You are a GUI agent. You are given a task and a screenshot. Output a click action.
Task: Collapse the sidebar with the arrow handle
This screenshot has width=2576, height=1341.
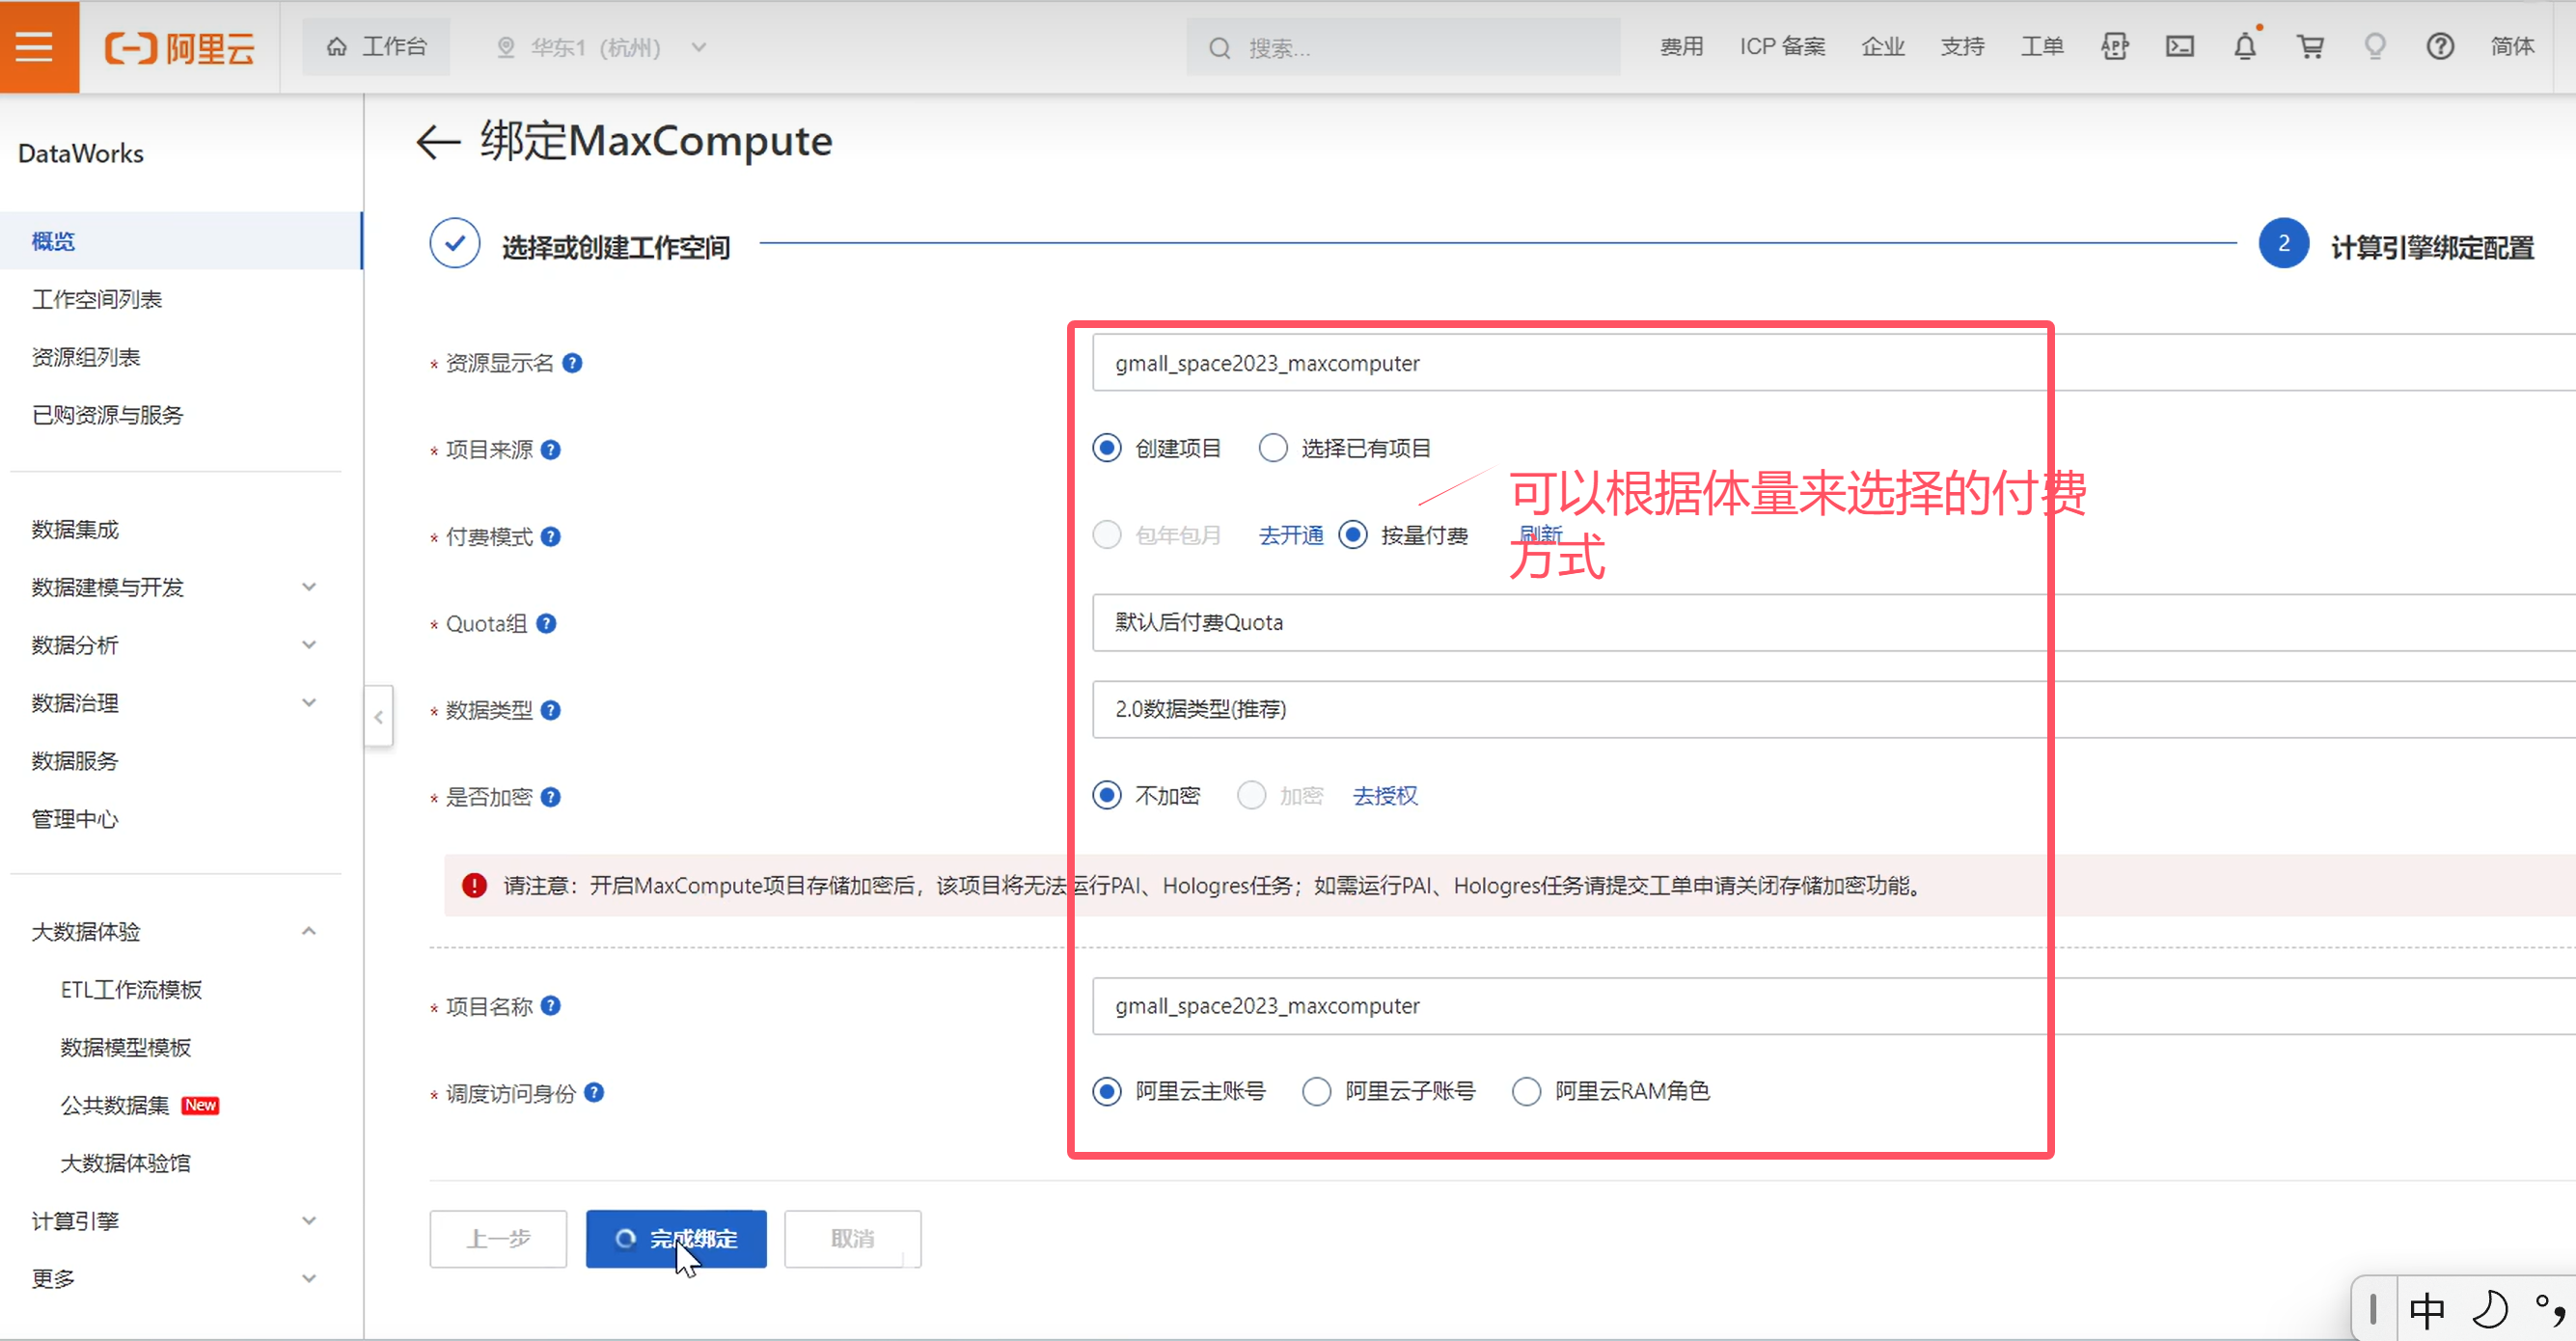(379, 717)
